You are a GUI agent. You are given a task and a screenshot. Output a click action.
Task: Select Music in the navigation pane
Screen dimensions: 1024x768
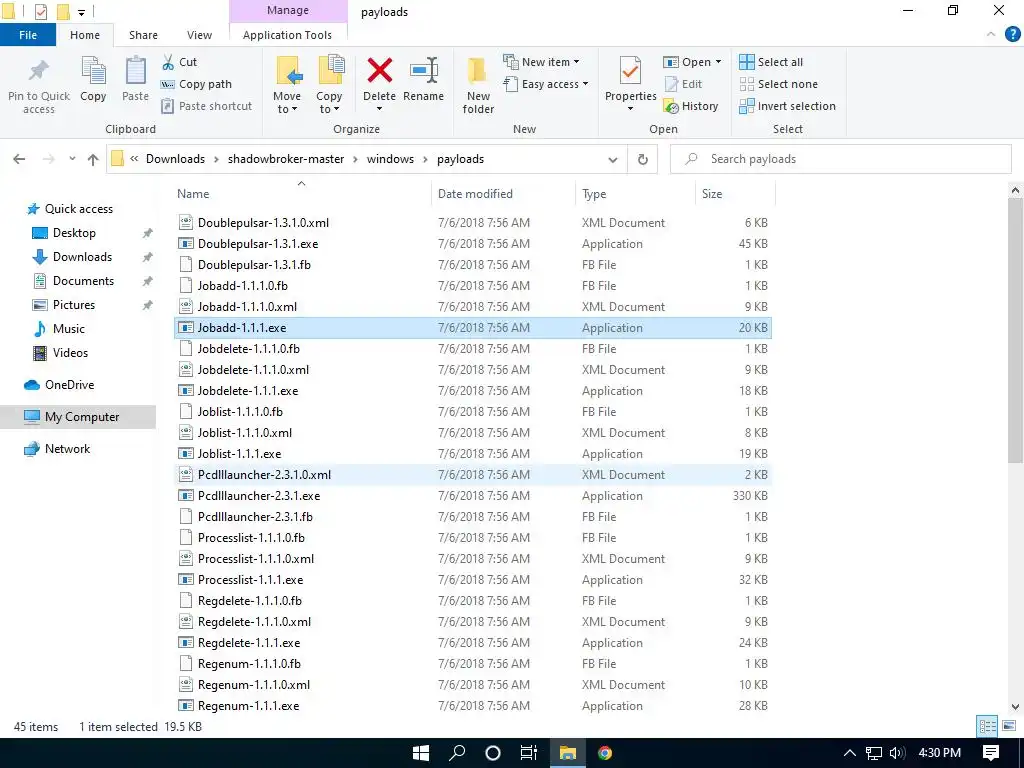pyautogui.click(x=69, y=329)
